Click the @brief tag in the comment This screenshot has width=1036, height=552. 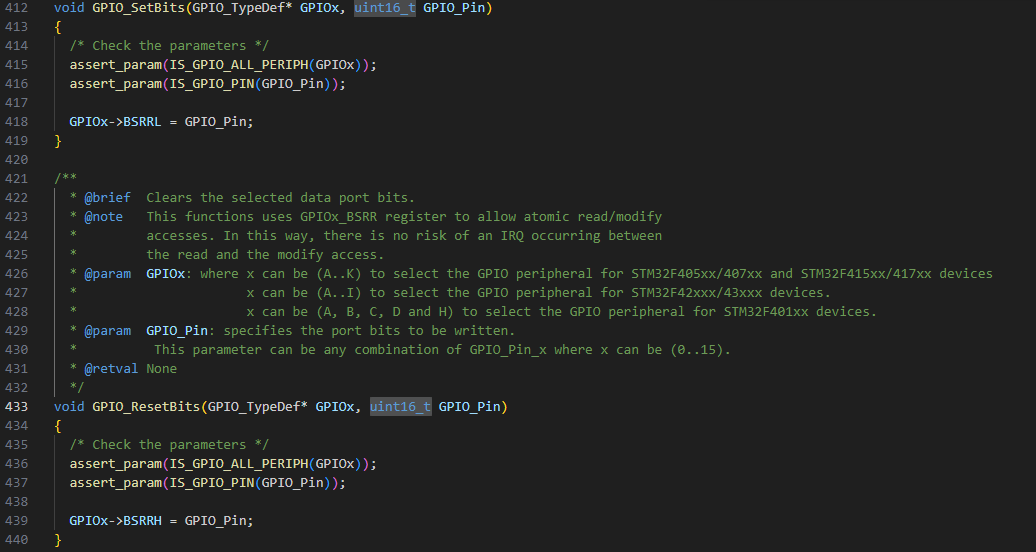tap(108, 198)
